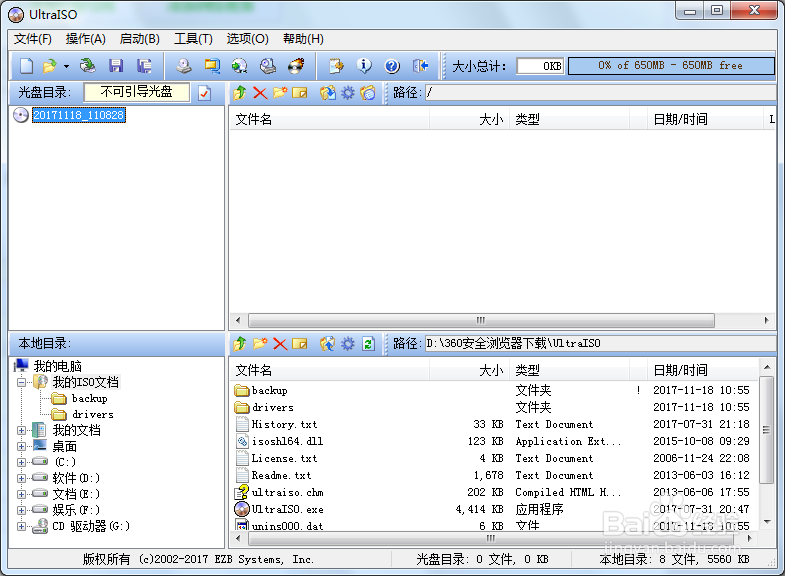Click the image properties checkmark icon
The width and height of the screenshot is (785, 576).
pyautogui.click(x=204, y=93)
